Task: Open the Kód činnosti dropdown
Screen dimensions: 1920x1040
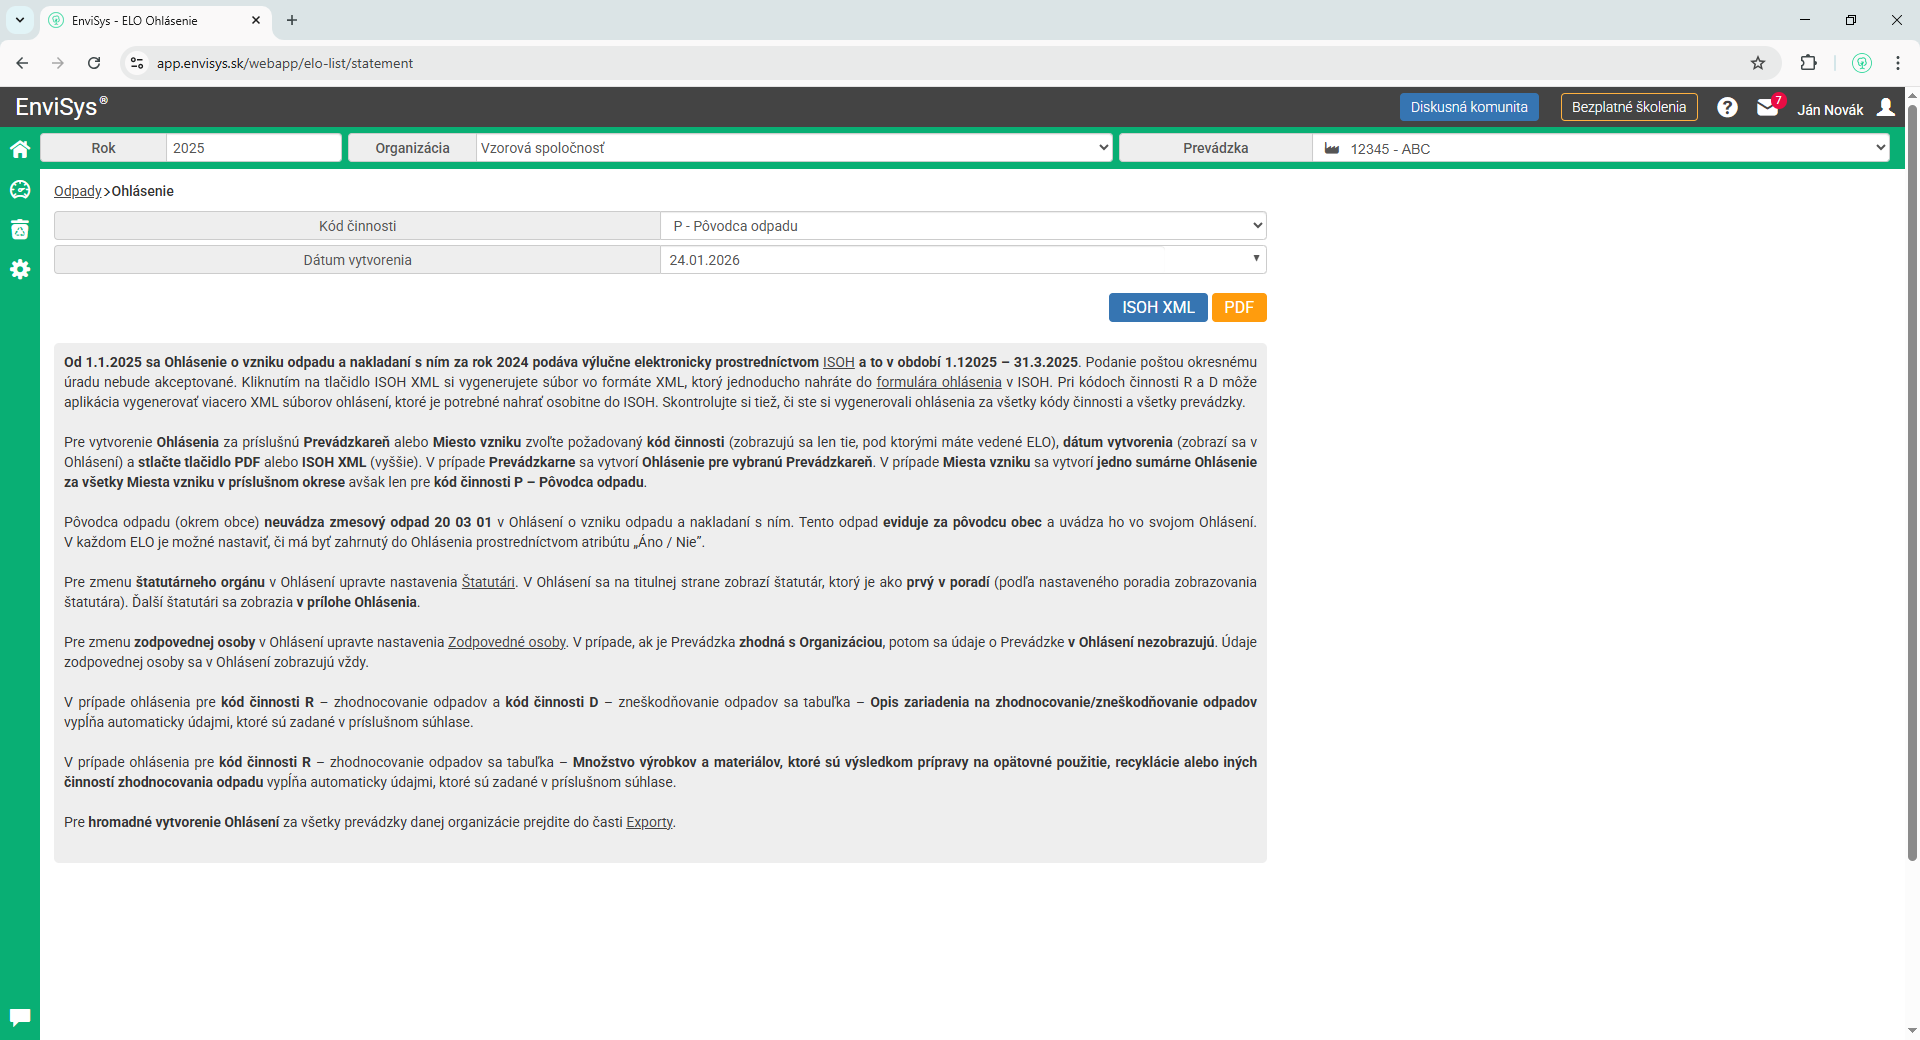Action: (963, 226)
